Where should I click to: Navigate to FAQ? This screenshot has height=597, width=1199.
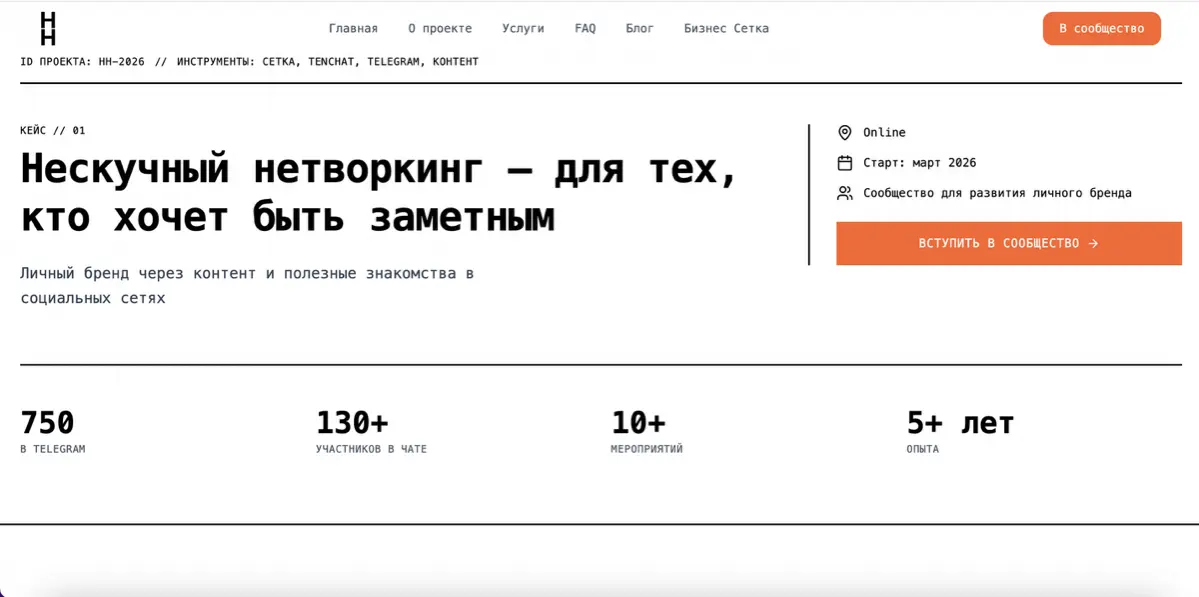pyautogui.click(x=585, y=28)
